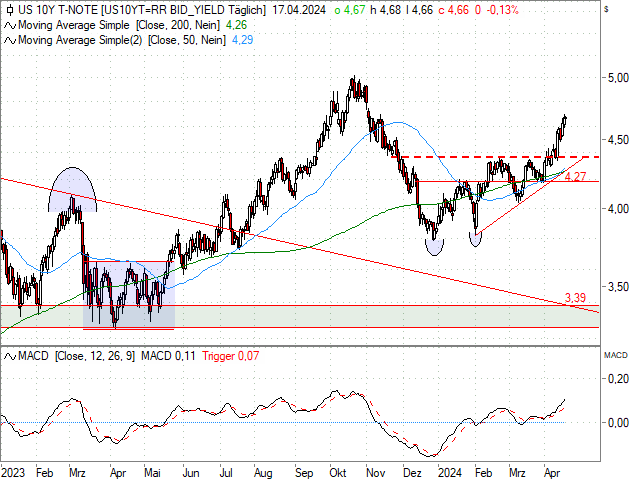Select the left circle marker at December low
The height and width of the screenshot is (480, 640).
tap(434, 244)
